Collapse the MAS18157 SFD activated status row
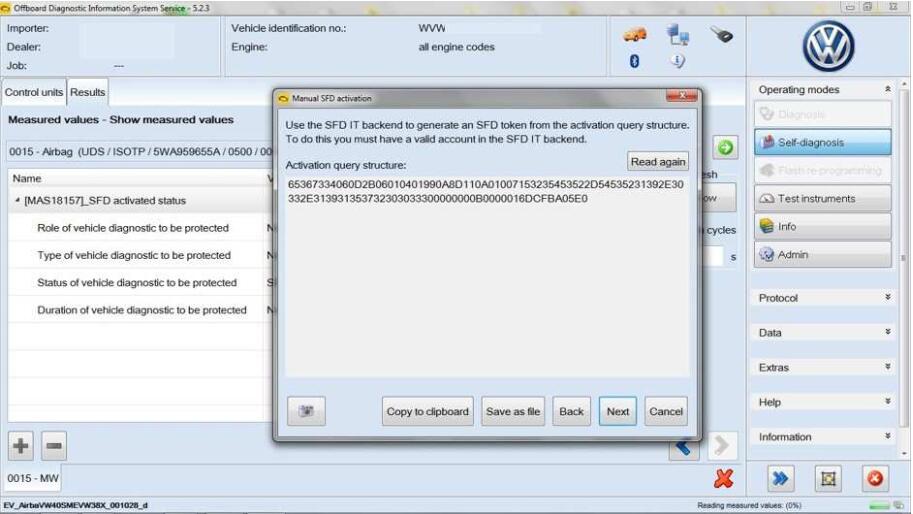Viewport: 913px width, 514px height. click(17, 201)
